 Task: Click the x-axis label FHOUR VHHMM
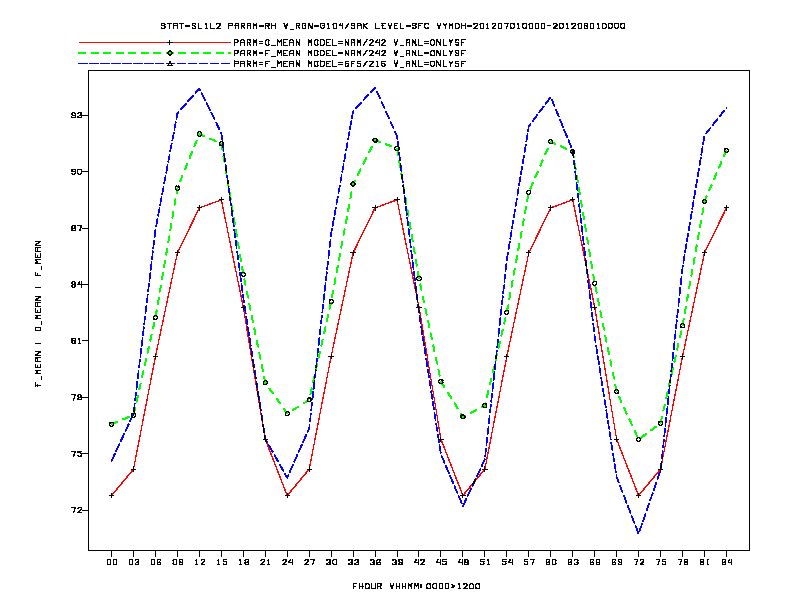coord(416,586)
